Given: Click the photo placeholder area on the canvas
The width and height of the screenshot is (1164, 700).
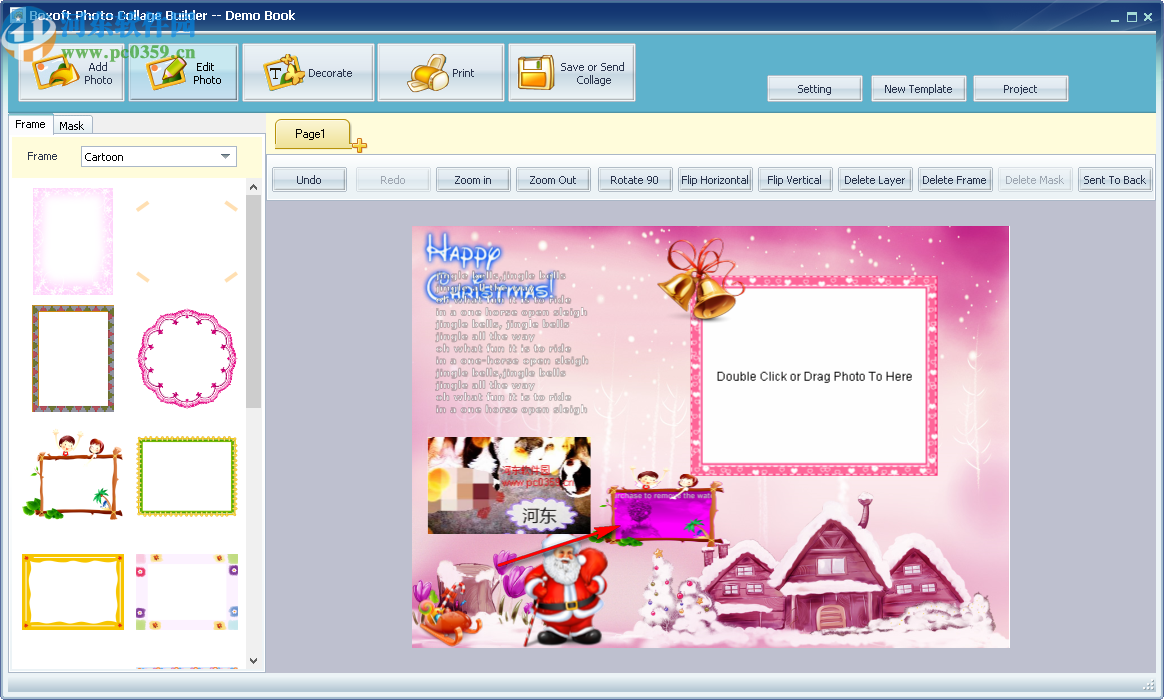Looking at the screenshot, I should [814, 377].
